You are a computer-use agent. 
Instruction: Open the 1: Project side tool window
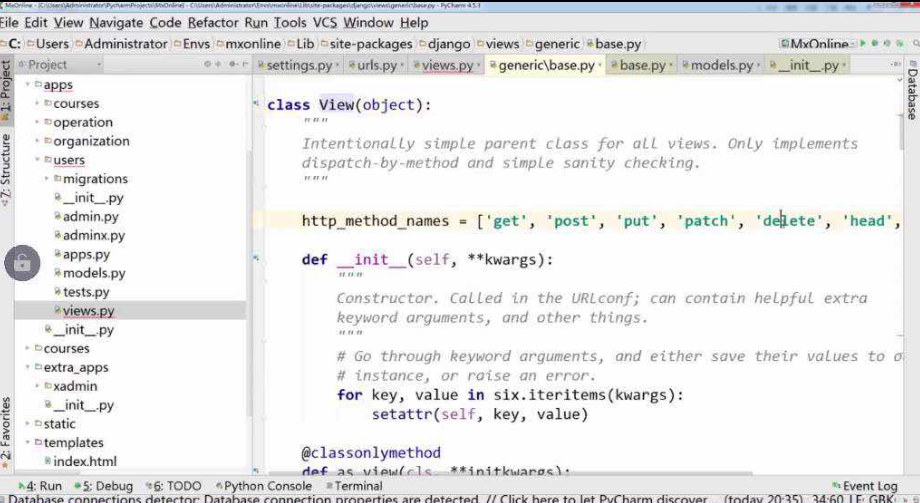pyautogui.click(x=6, y=90)
